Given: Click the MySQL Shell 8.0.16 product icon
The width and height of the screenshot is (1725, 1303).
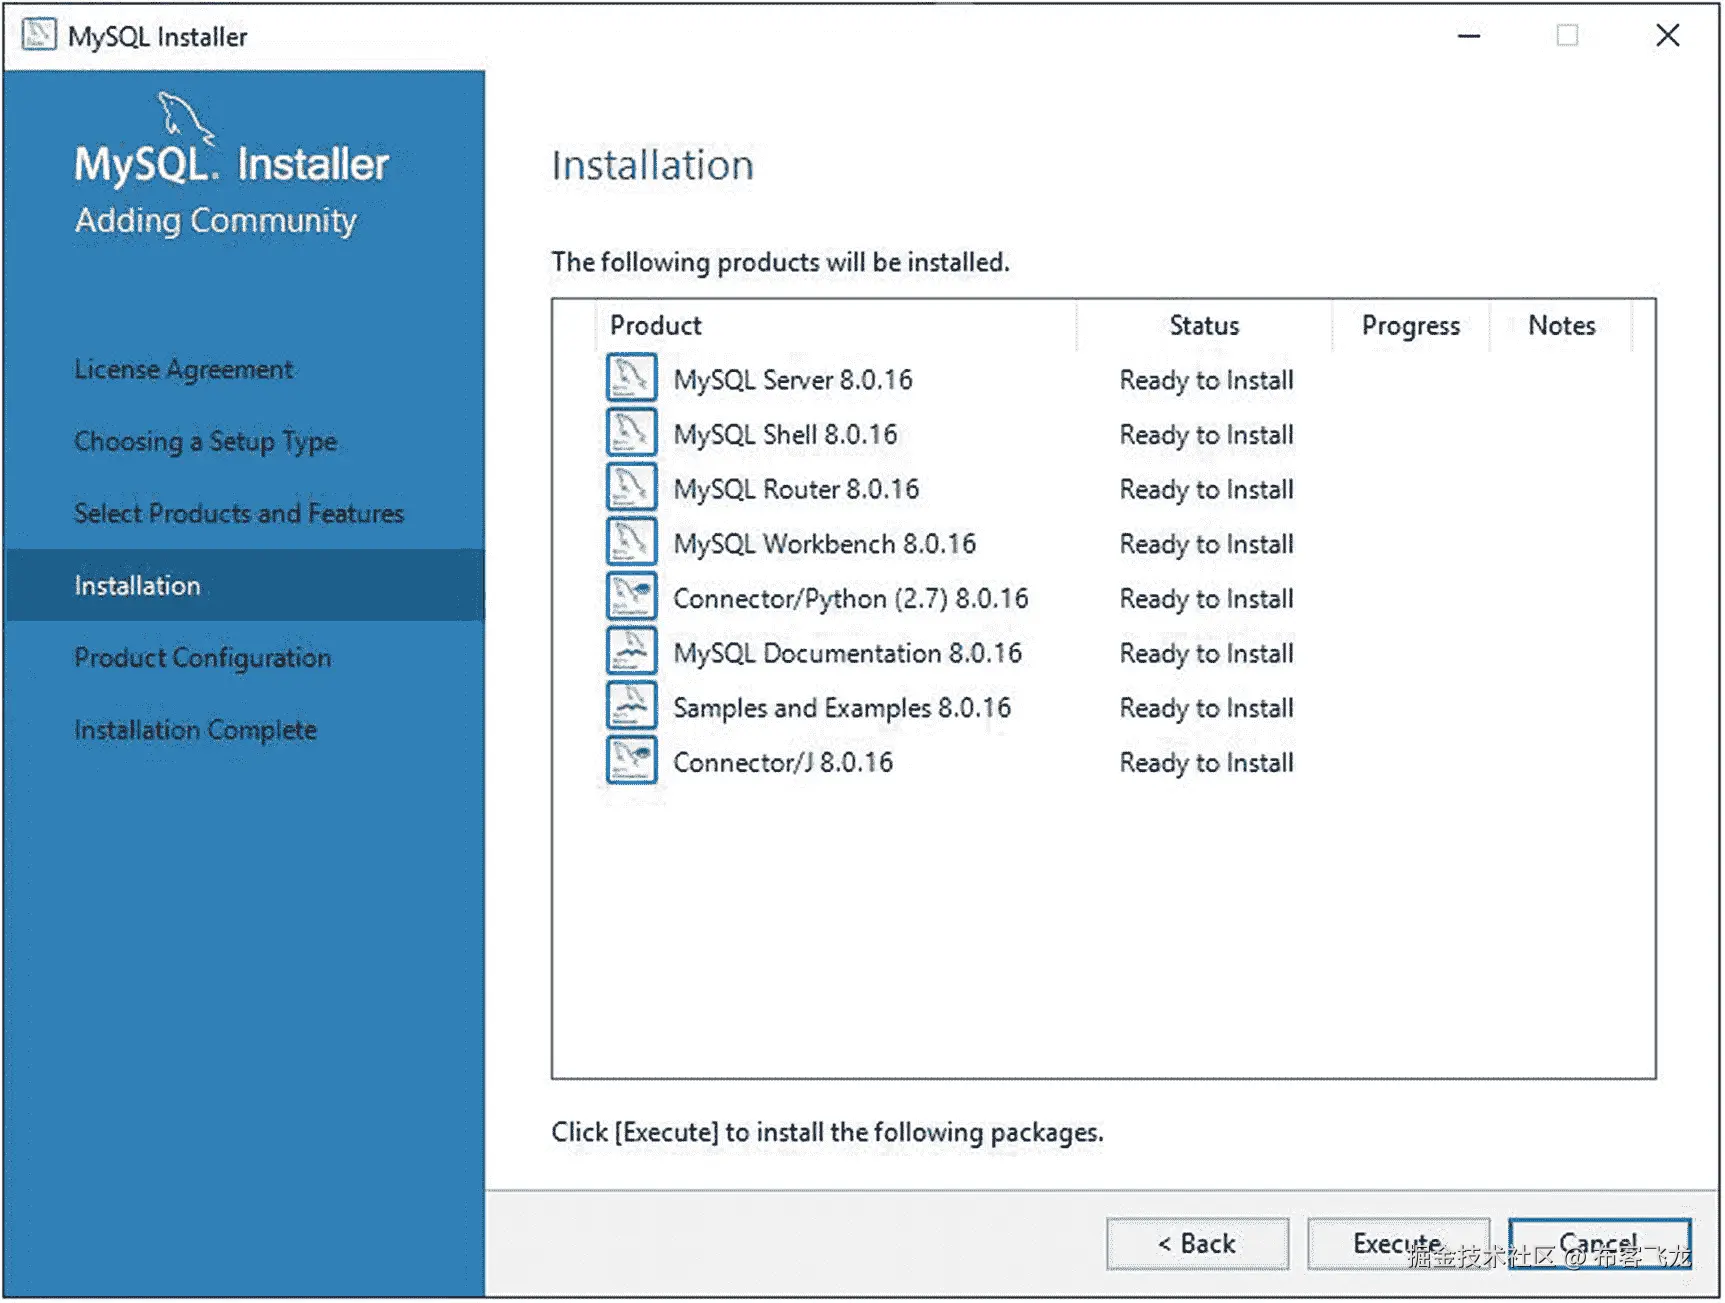Looking at the screenshot, I should click(x=631, y=433).
